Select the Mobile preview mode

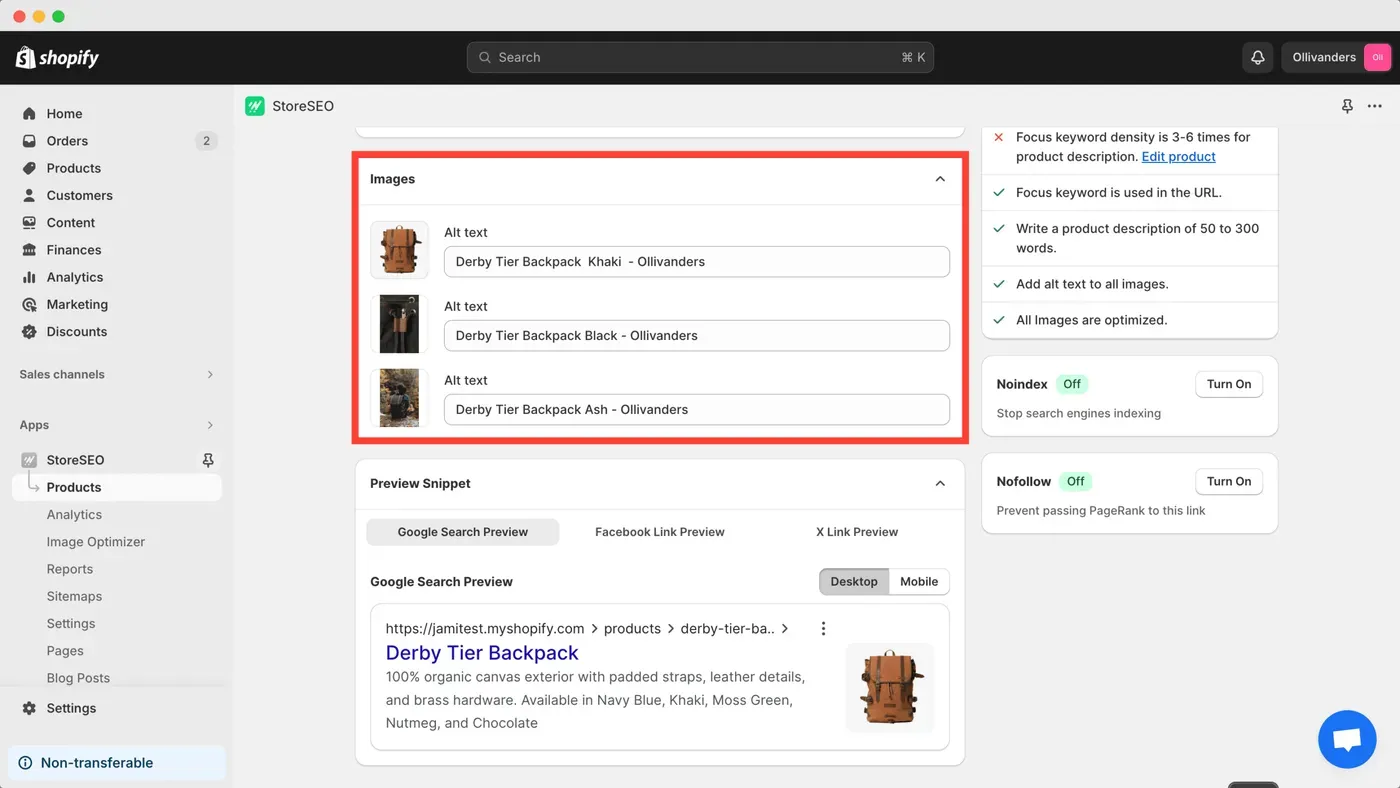coord(919,582)
